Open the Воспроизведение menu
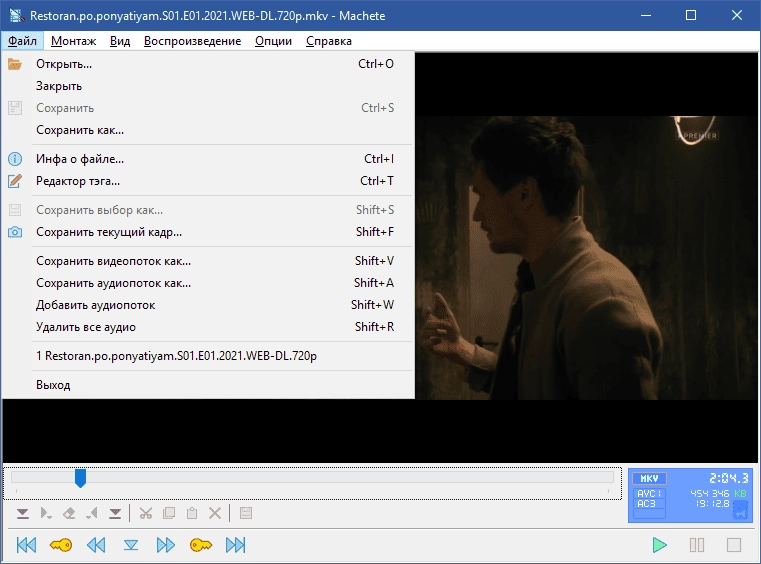Image resolution: width=761 pixels, height=564 pixels. 192,41
